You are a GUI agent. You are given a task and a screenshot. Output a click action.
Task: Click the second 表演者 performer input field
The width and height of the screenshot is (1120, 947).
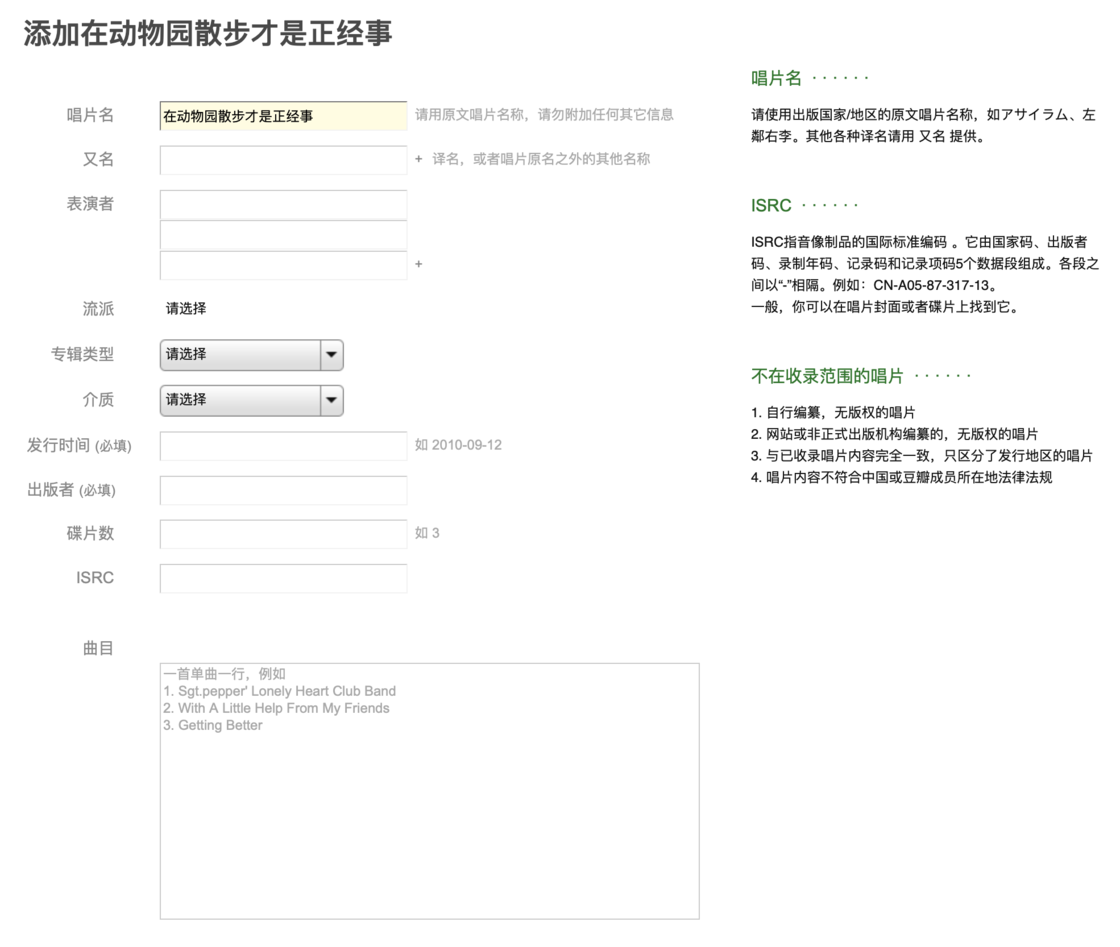pos(284,235)
